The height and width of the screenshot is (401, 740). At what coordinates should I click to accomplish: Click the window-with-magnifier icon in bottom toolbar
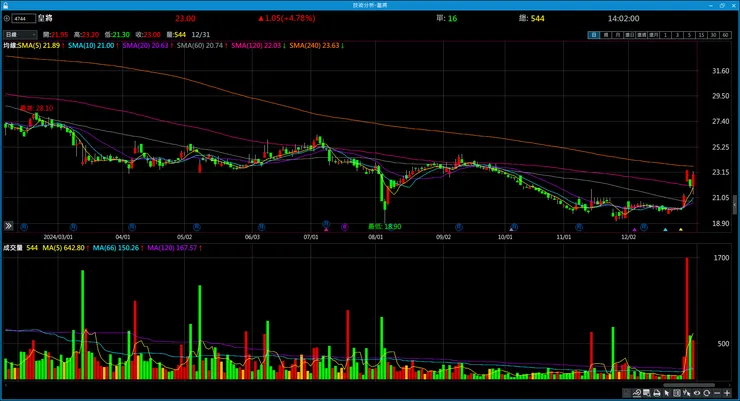click(647, 393)
